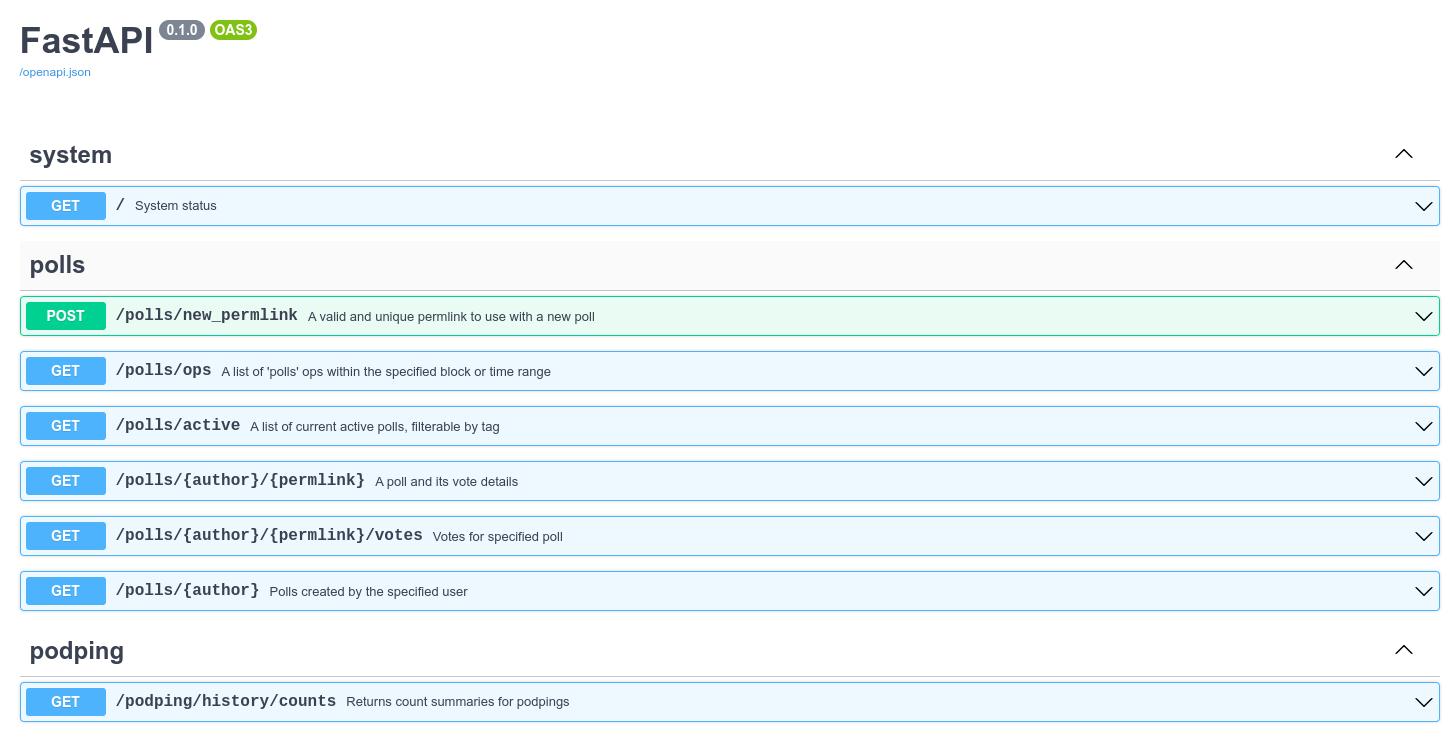
Task: Click the GET badge for 'A poll and its vote details'
Action: pyautogui.click(x=66, y=481)
